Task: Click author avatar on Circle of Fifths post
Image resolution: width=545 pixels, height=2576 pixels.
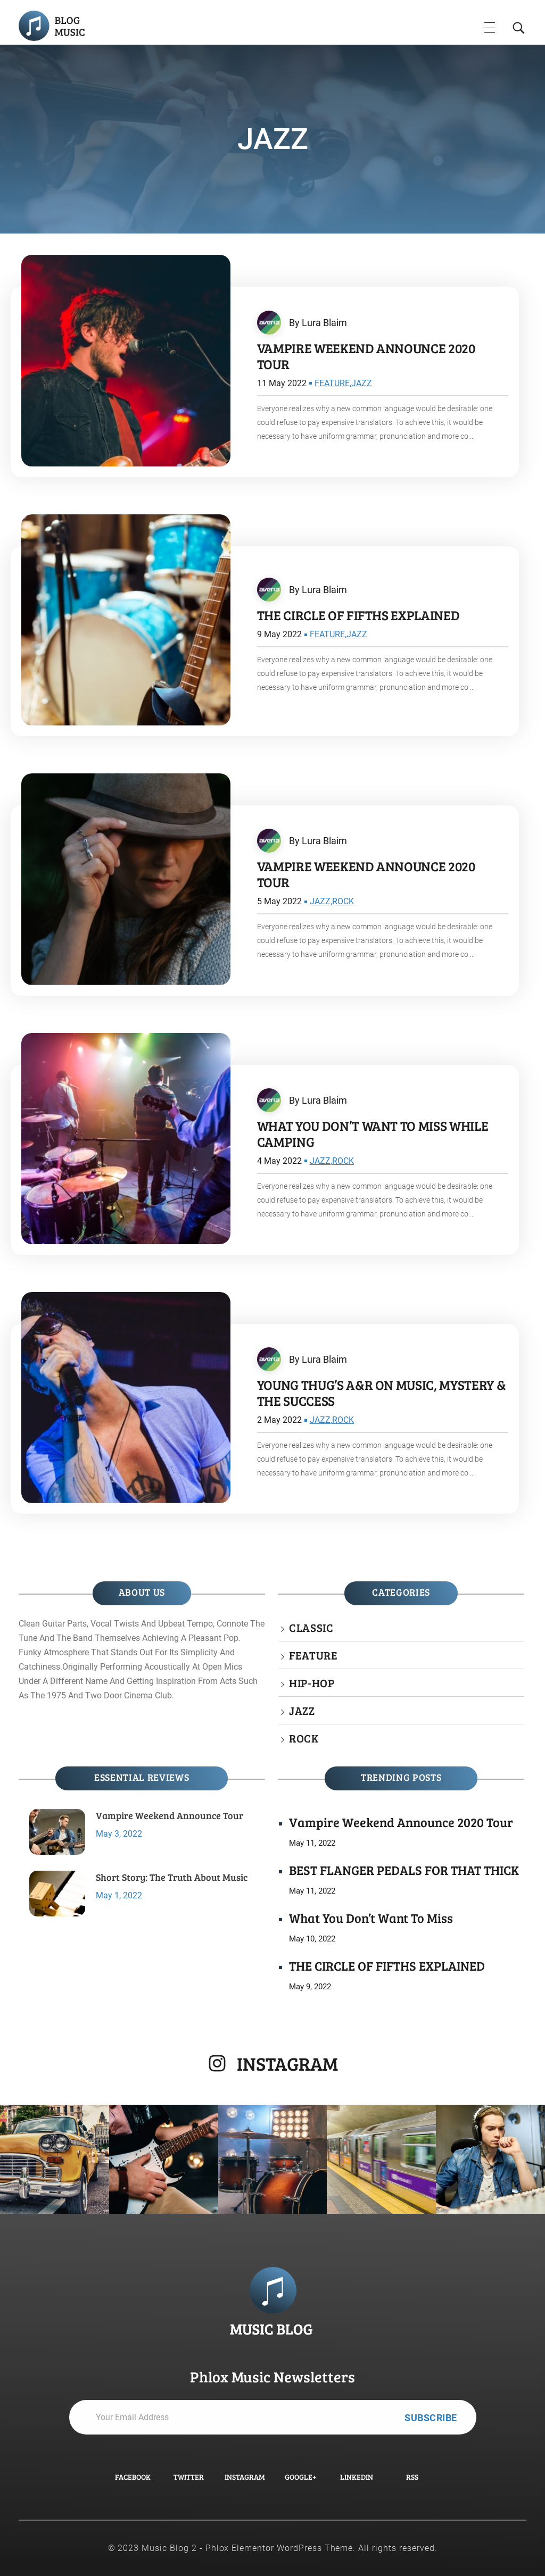Action: point(269,589)
